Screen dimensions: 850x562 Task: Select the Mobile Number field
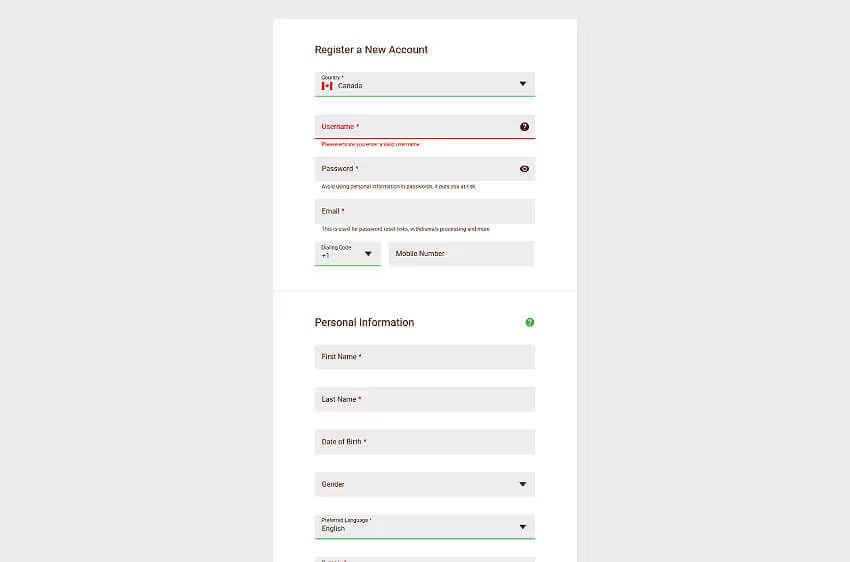click(461, 254)
